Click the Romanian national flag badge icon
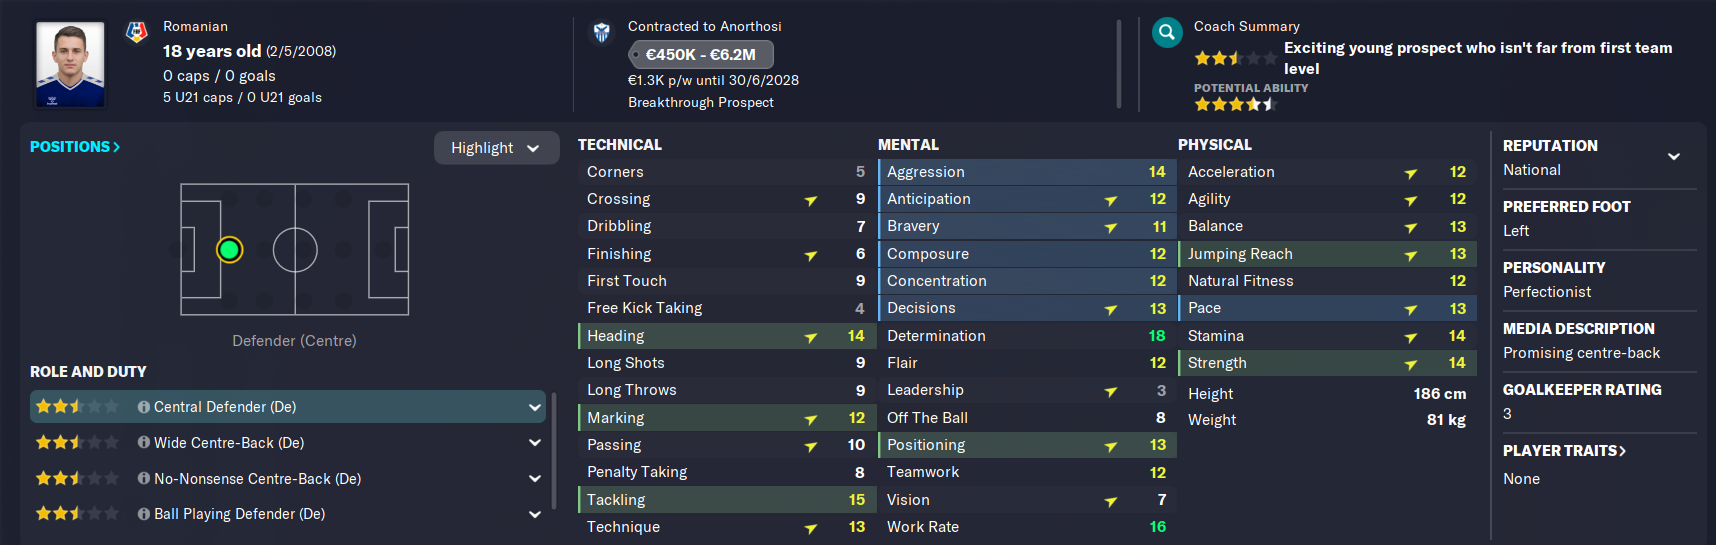 pos(136,32)
